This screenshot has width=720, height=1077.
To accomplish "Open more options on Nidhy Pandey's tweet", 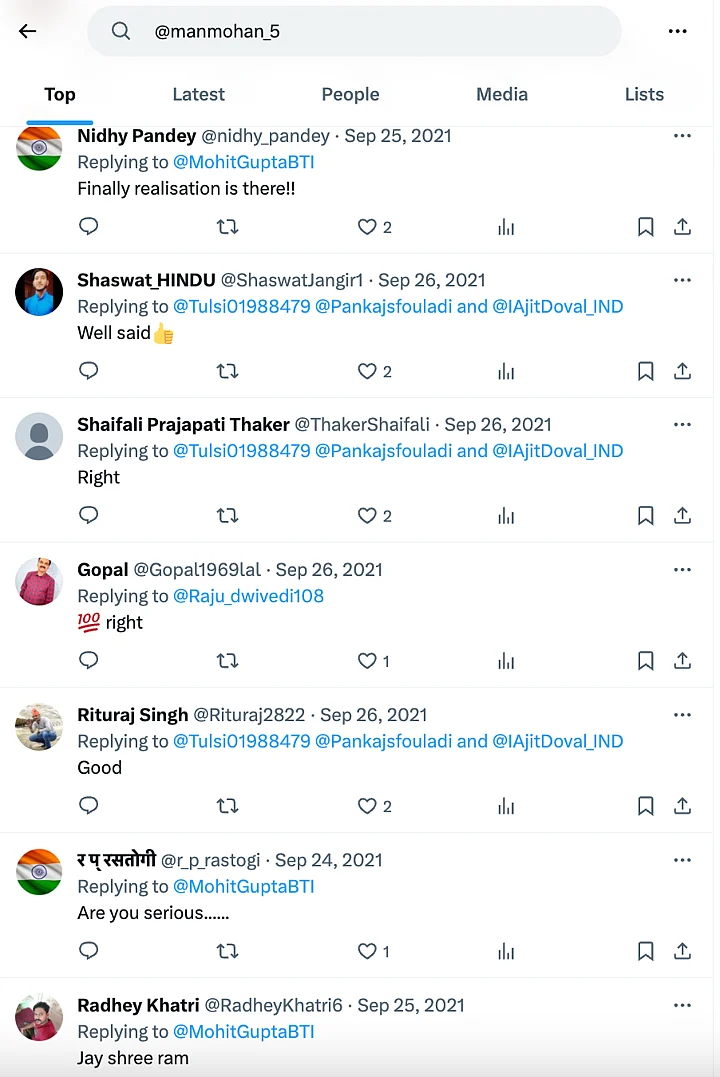I will pyautogui.click(x=682, y=136).
